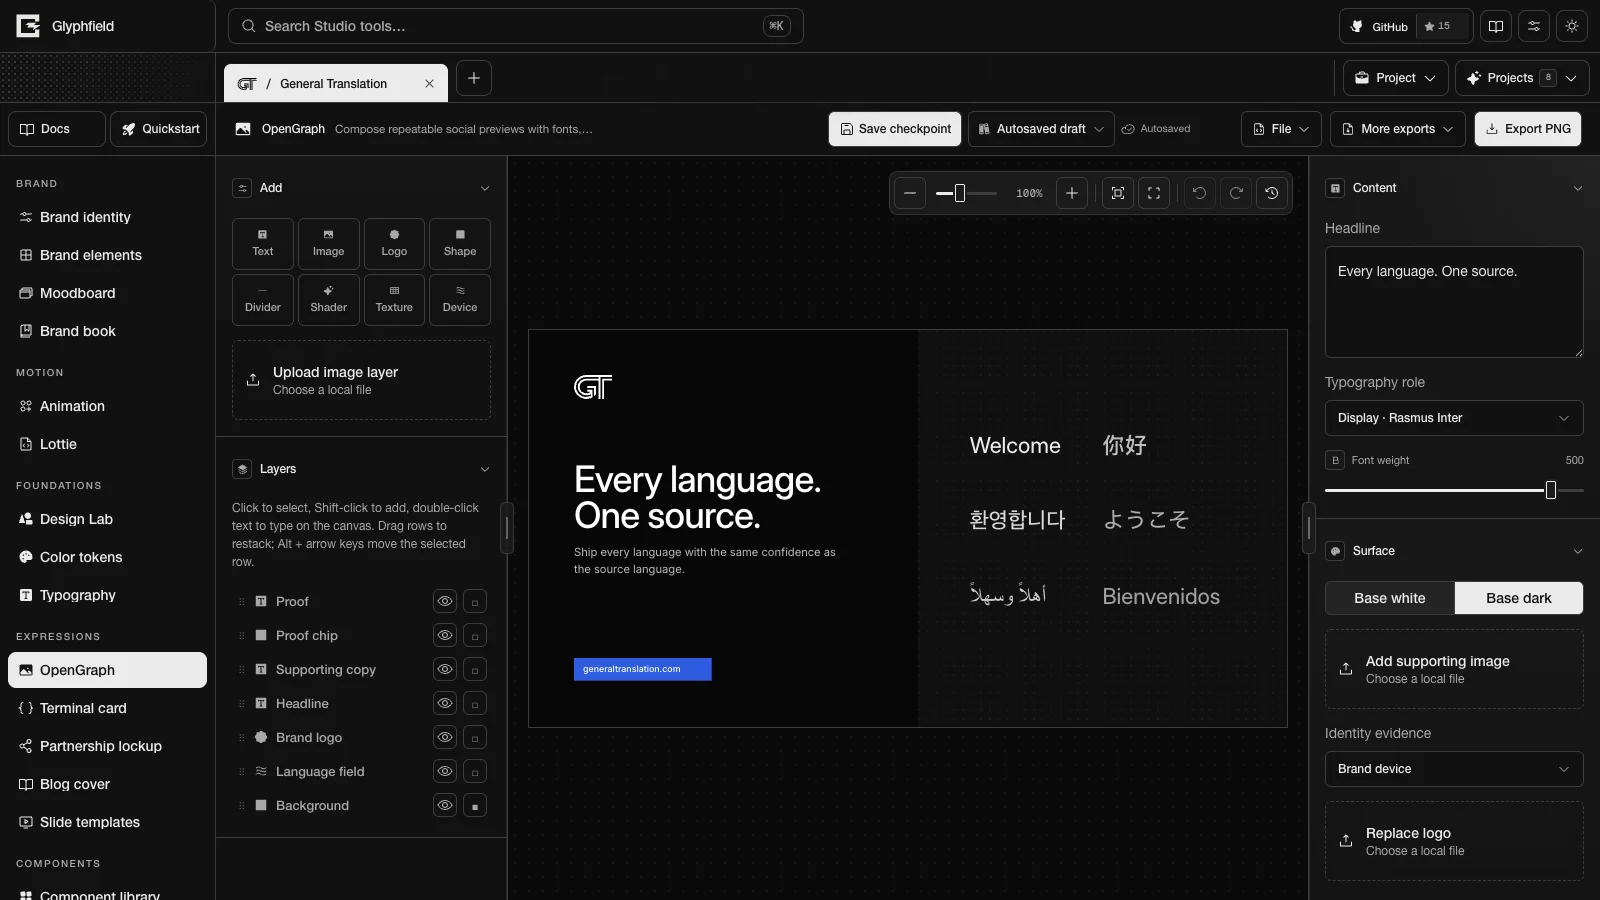
Task: Enter fullscreen canvas mode
Action: click(1154, 193)
